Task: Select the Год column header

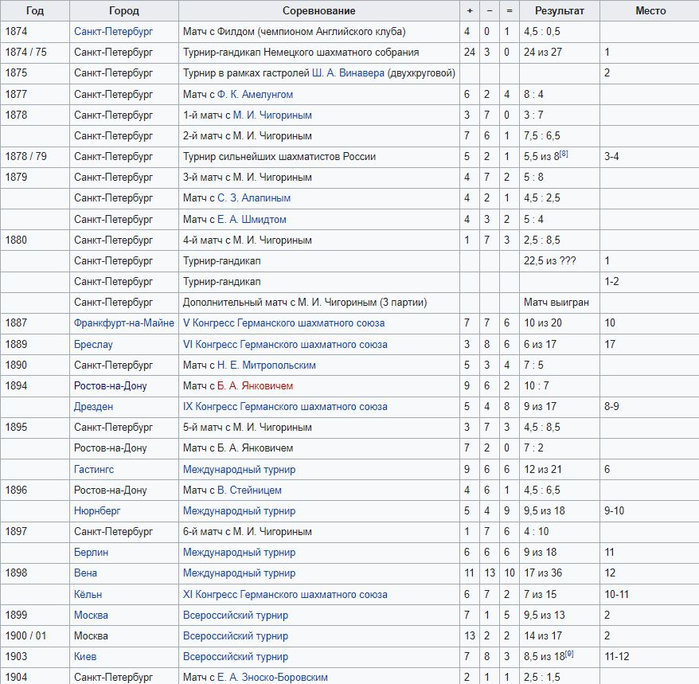Action: [35, 11]
